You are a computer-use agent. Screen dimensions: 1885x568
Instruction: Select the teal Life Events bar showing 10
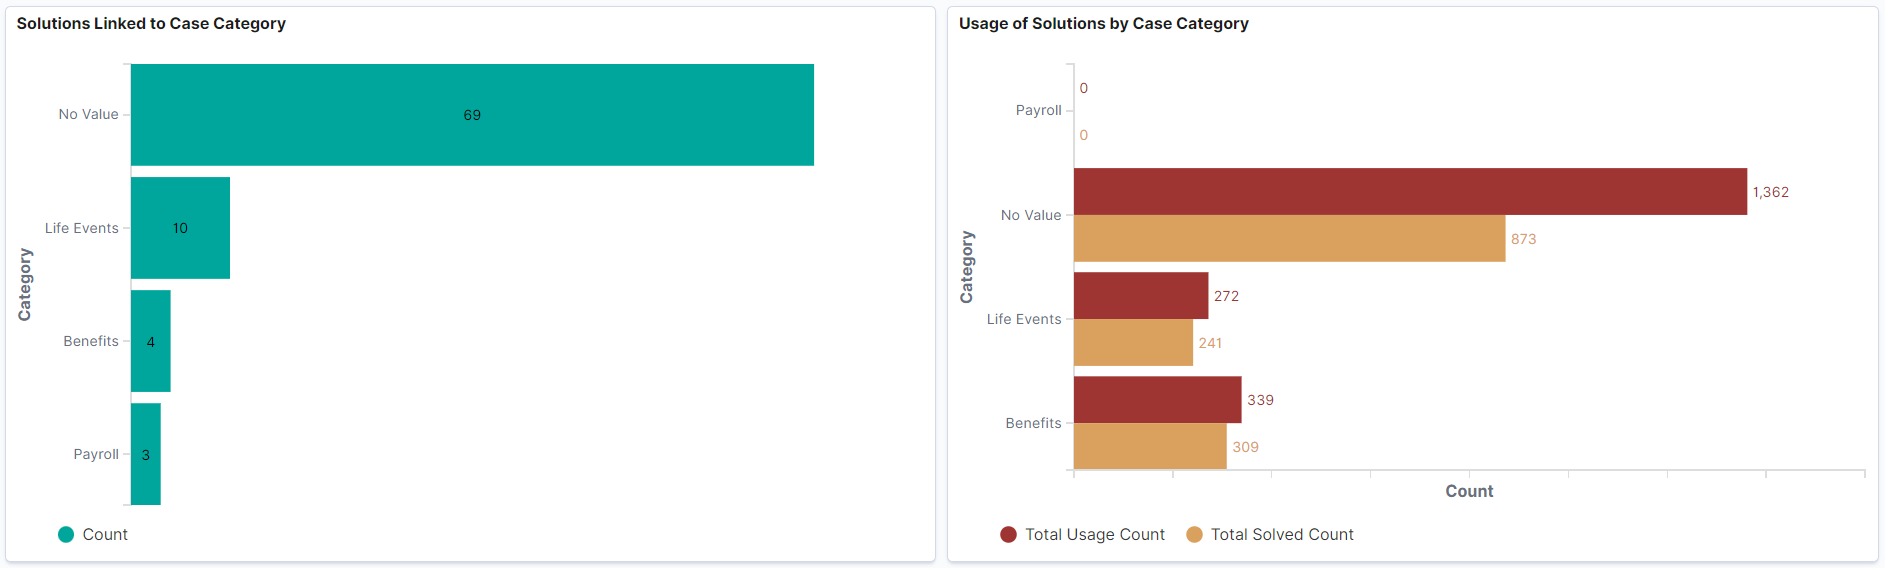tap(180, 228)
